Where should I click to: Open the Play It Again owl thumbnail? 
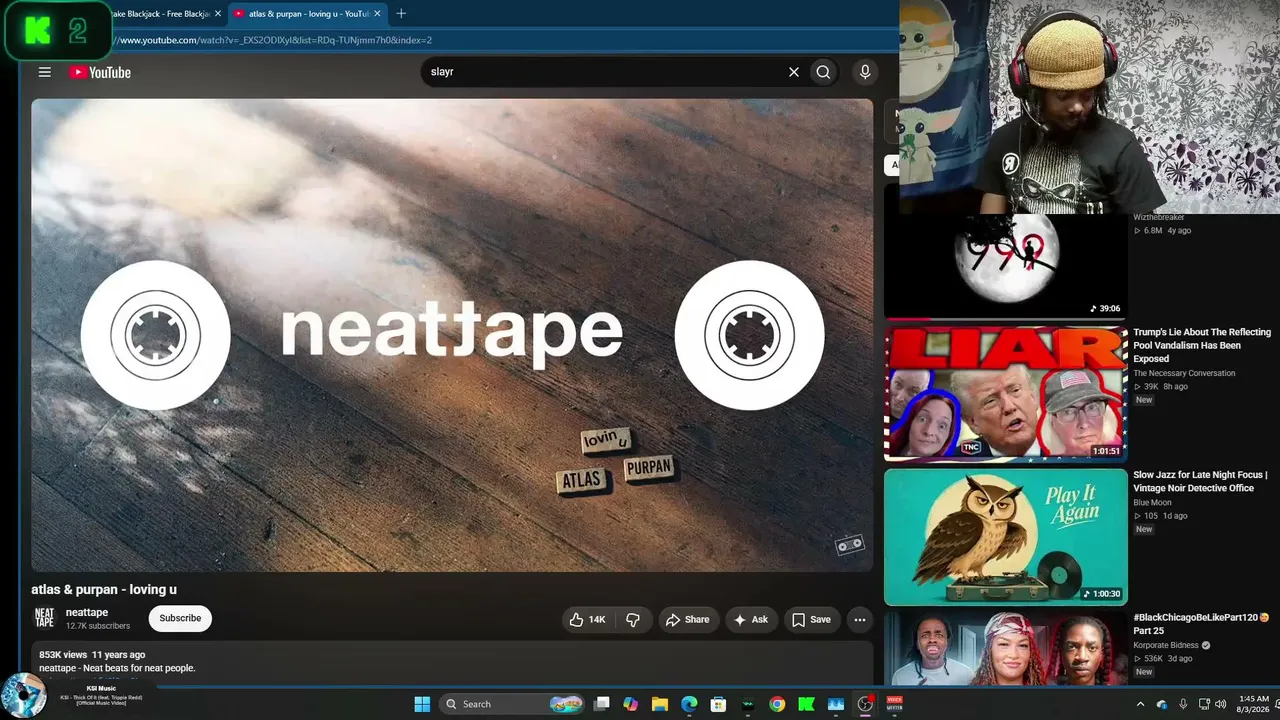1005,537
